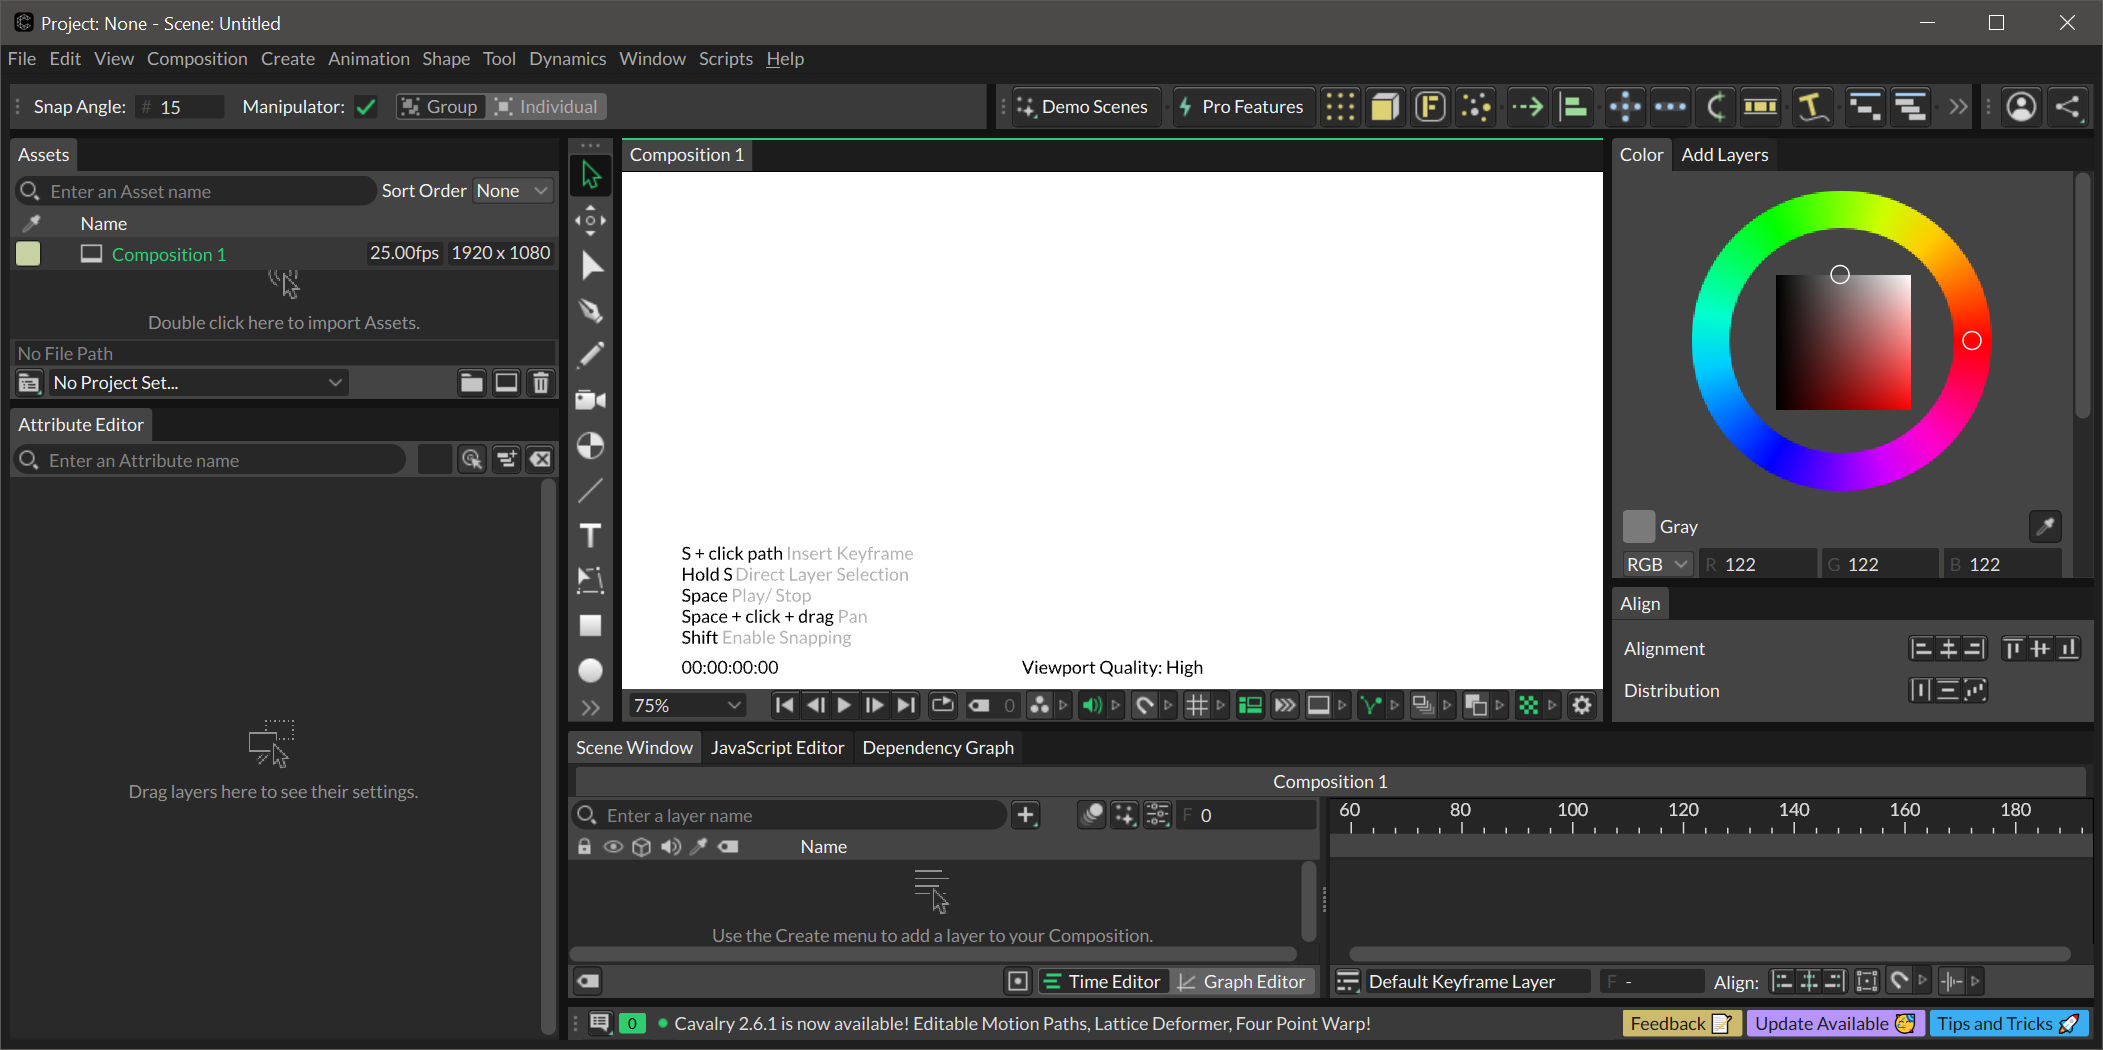Viewport: 2103px width, 1050px height.
Task: Click the Snap Angle value field
Action: point(178,106)
